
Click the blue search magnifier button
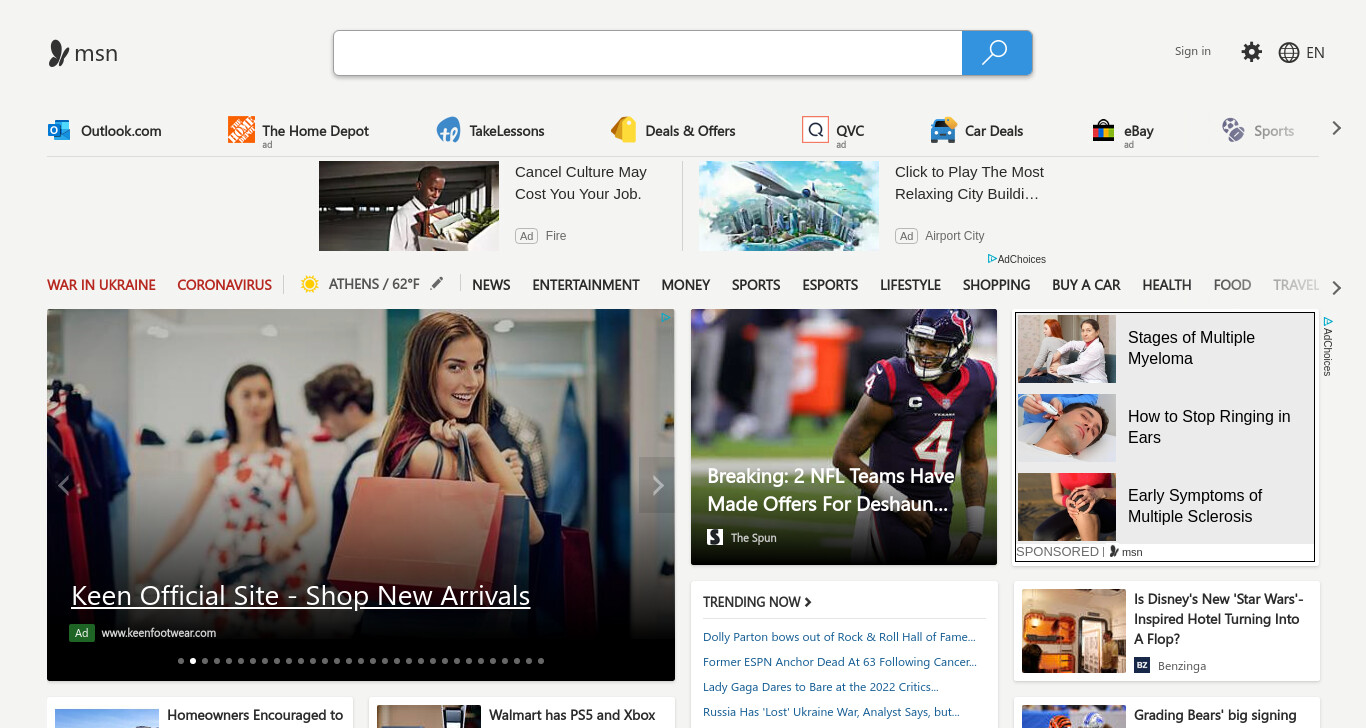(996, 53)
